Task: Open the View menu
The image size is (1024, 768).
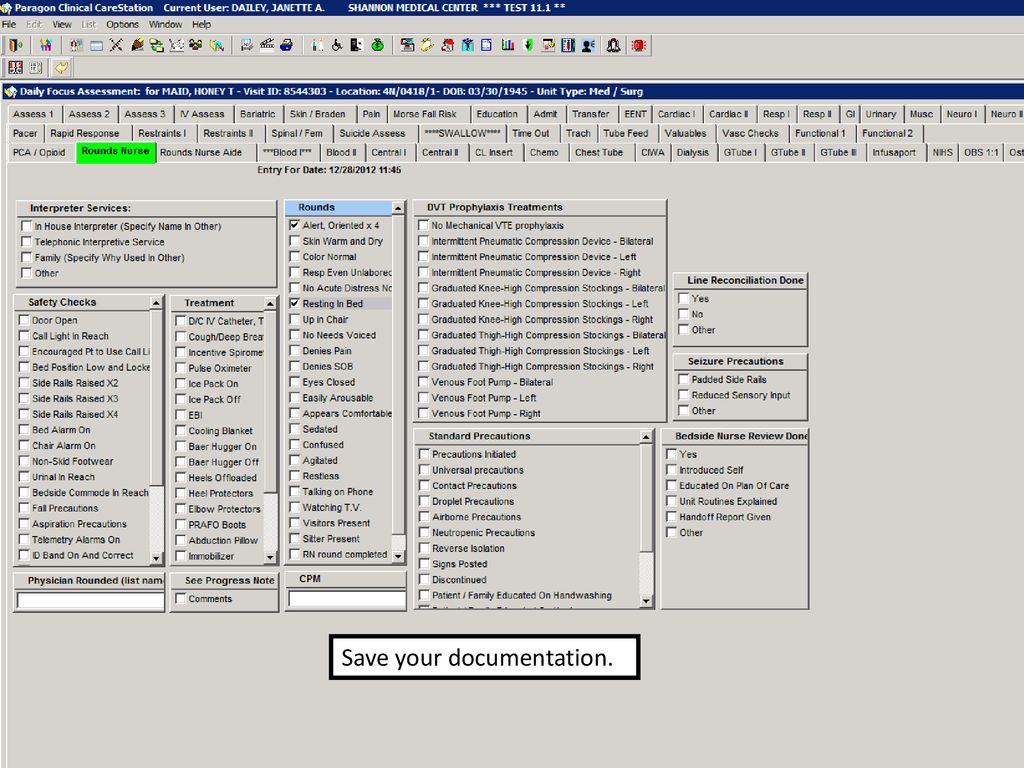Action: [x=62, y=24]
